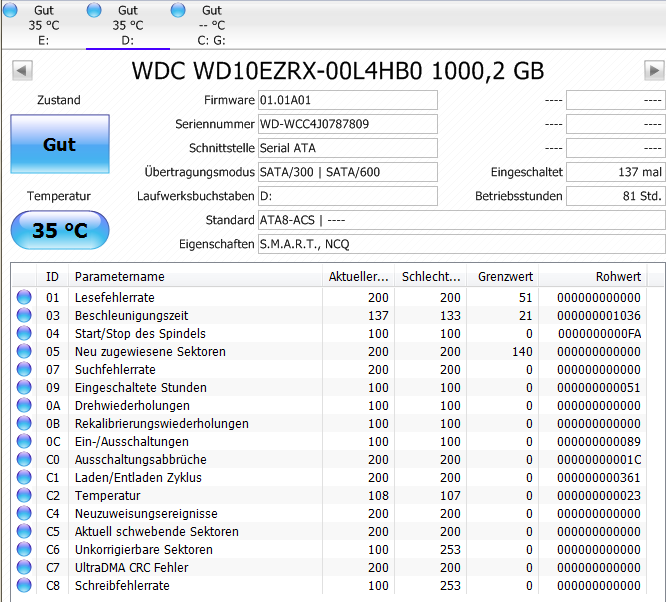Go to next disk with right arrow
Viewport: 666px width, 602px height.
tap(654, 71)
